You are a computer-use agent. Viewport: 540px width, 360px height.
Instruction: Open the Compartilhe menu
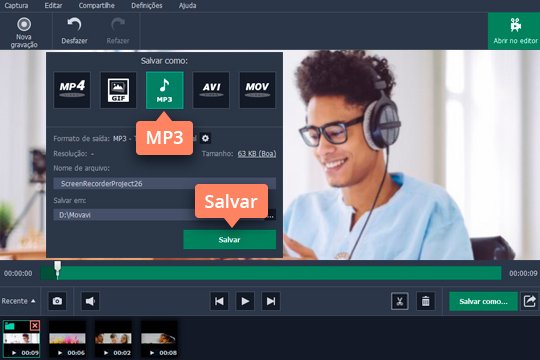[97, 6]
